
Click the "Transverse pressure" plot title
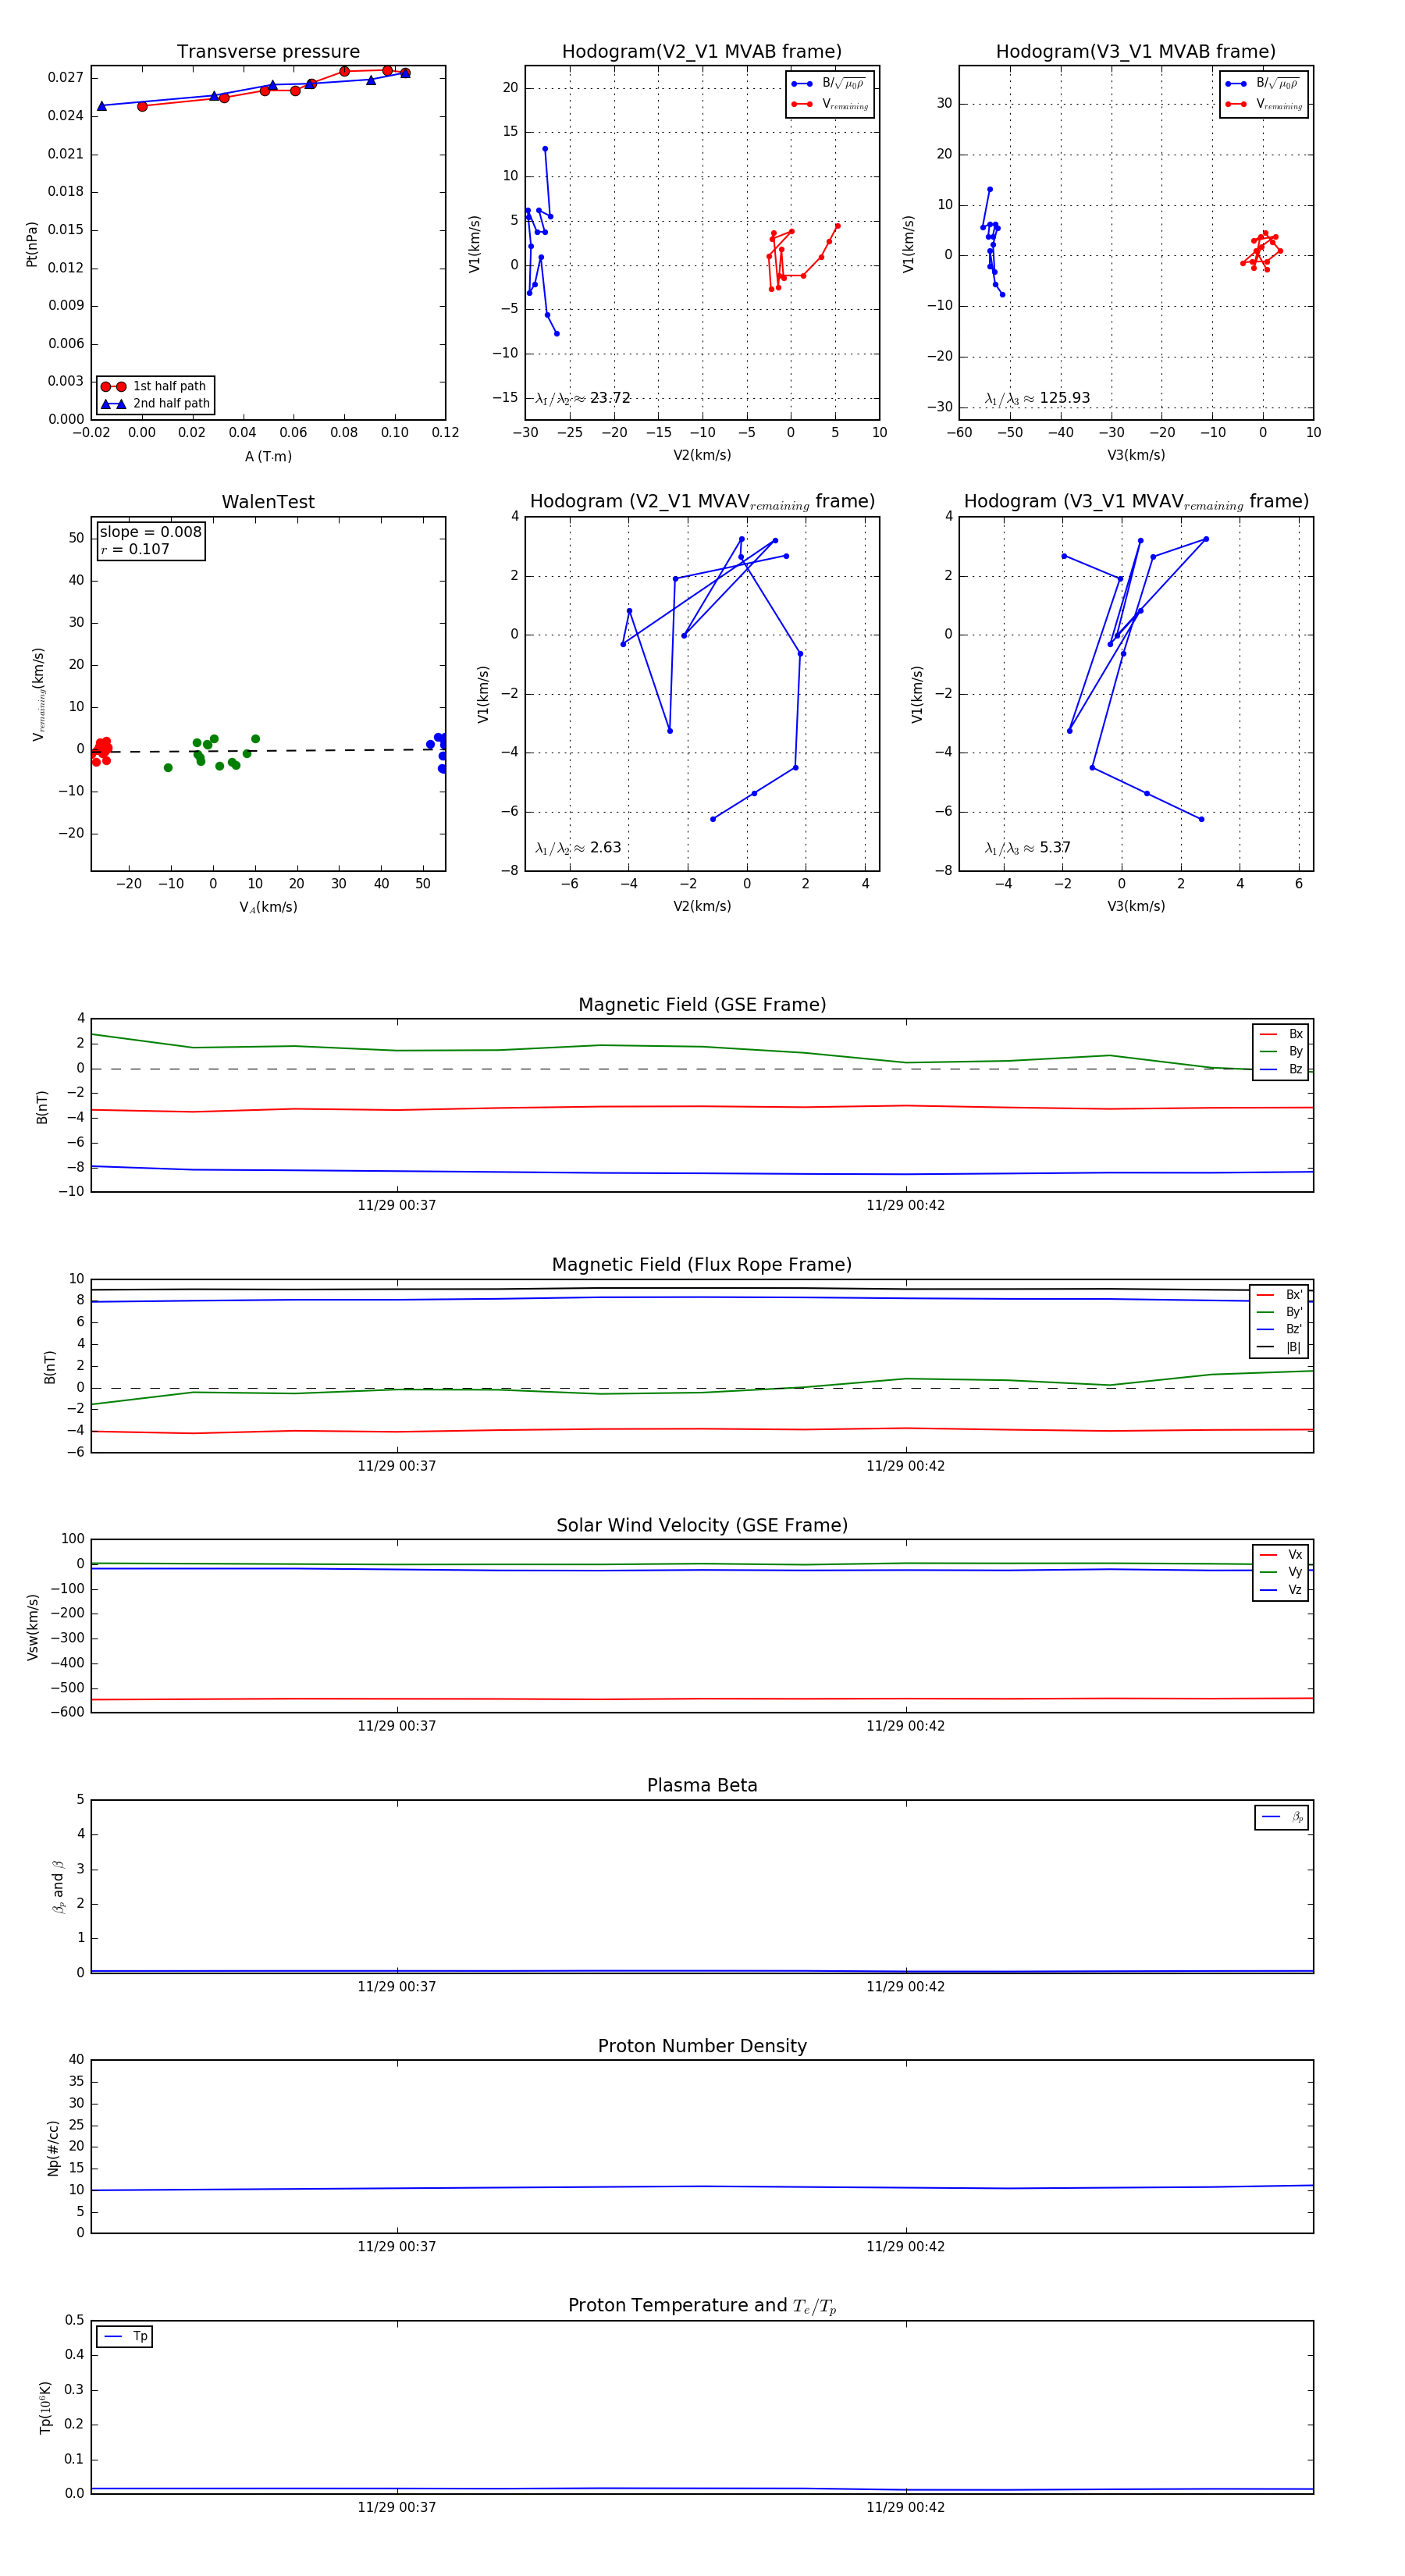click(268, 52)
